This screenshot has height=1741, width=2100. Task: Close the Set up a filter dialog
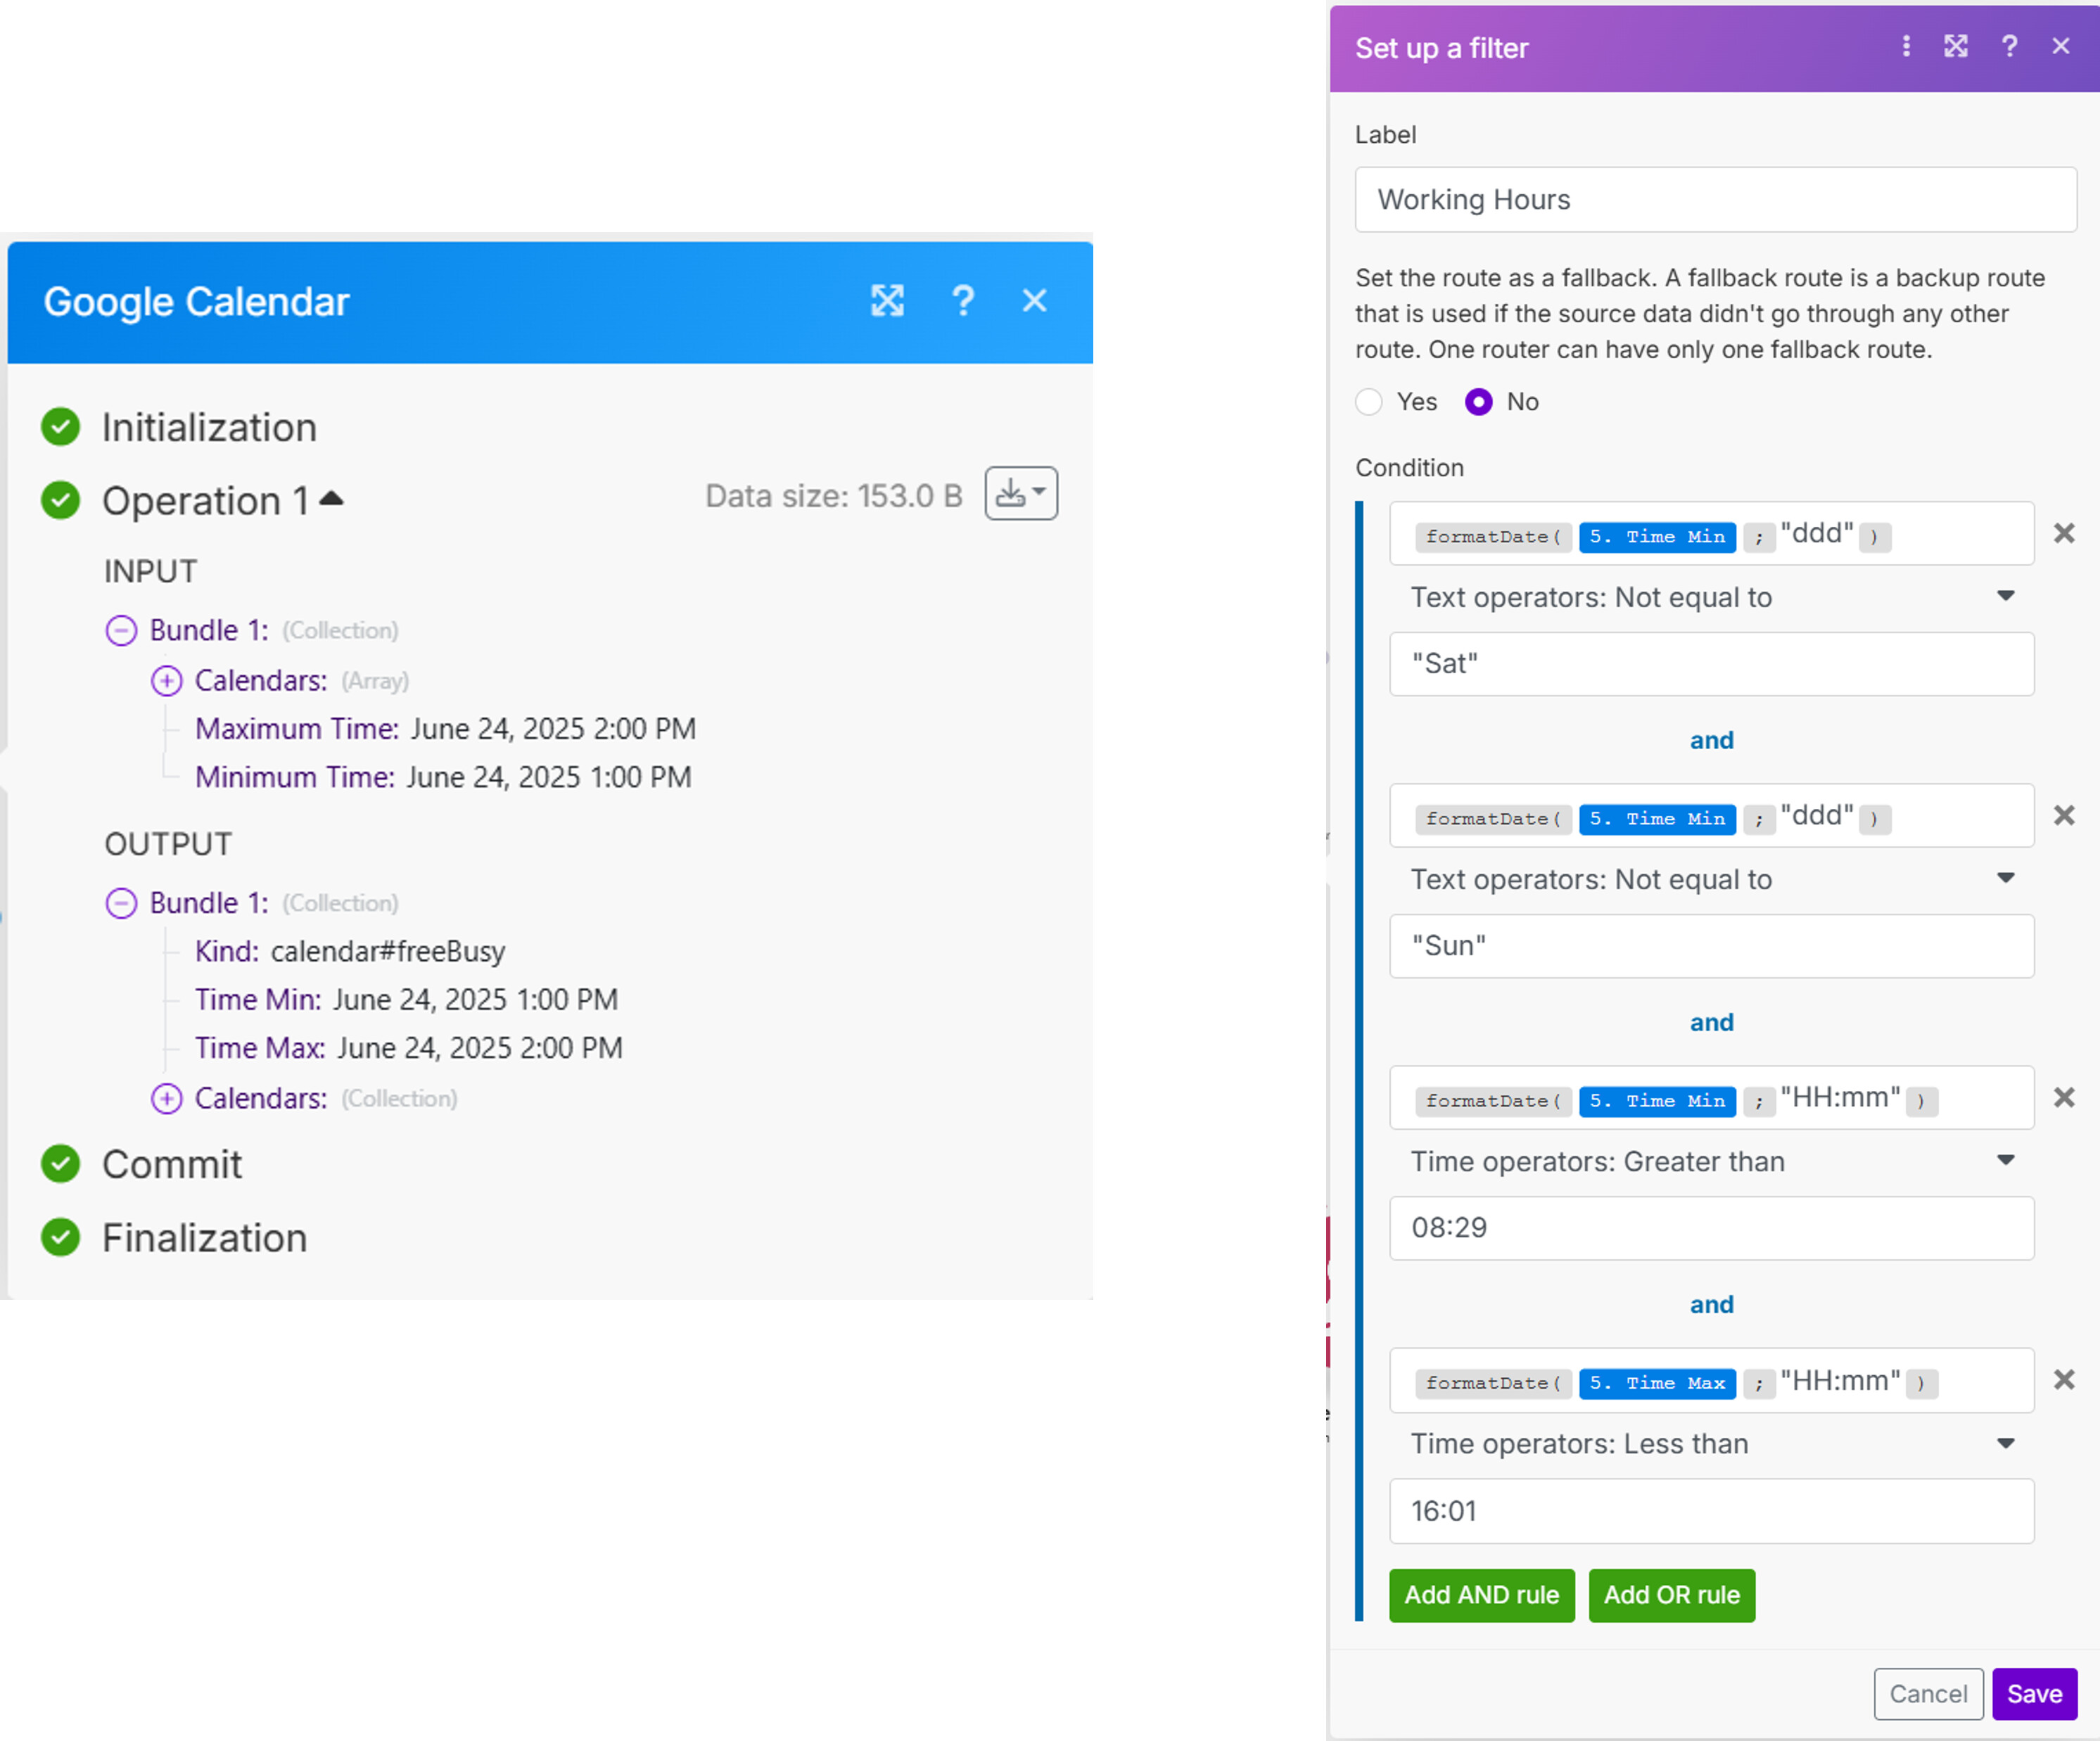[x=2061, y=46]
